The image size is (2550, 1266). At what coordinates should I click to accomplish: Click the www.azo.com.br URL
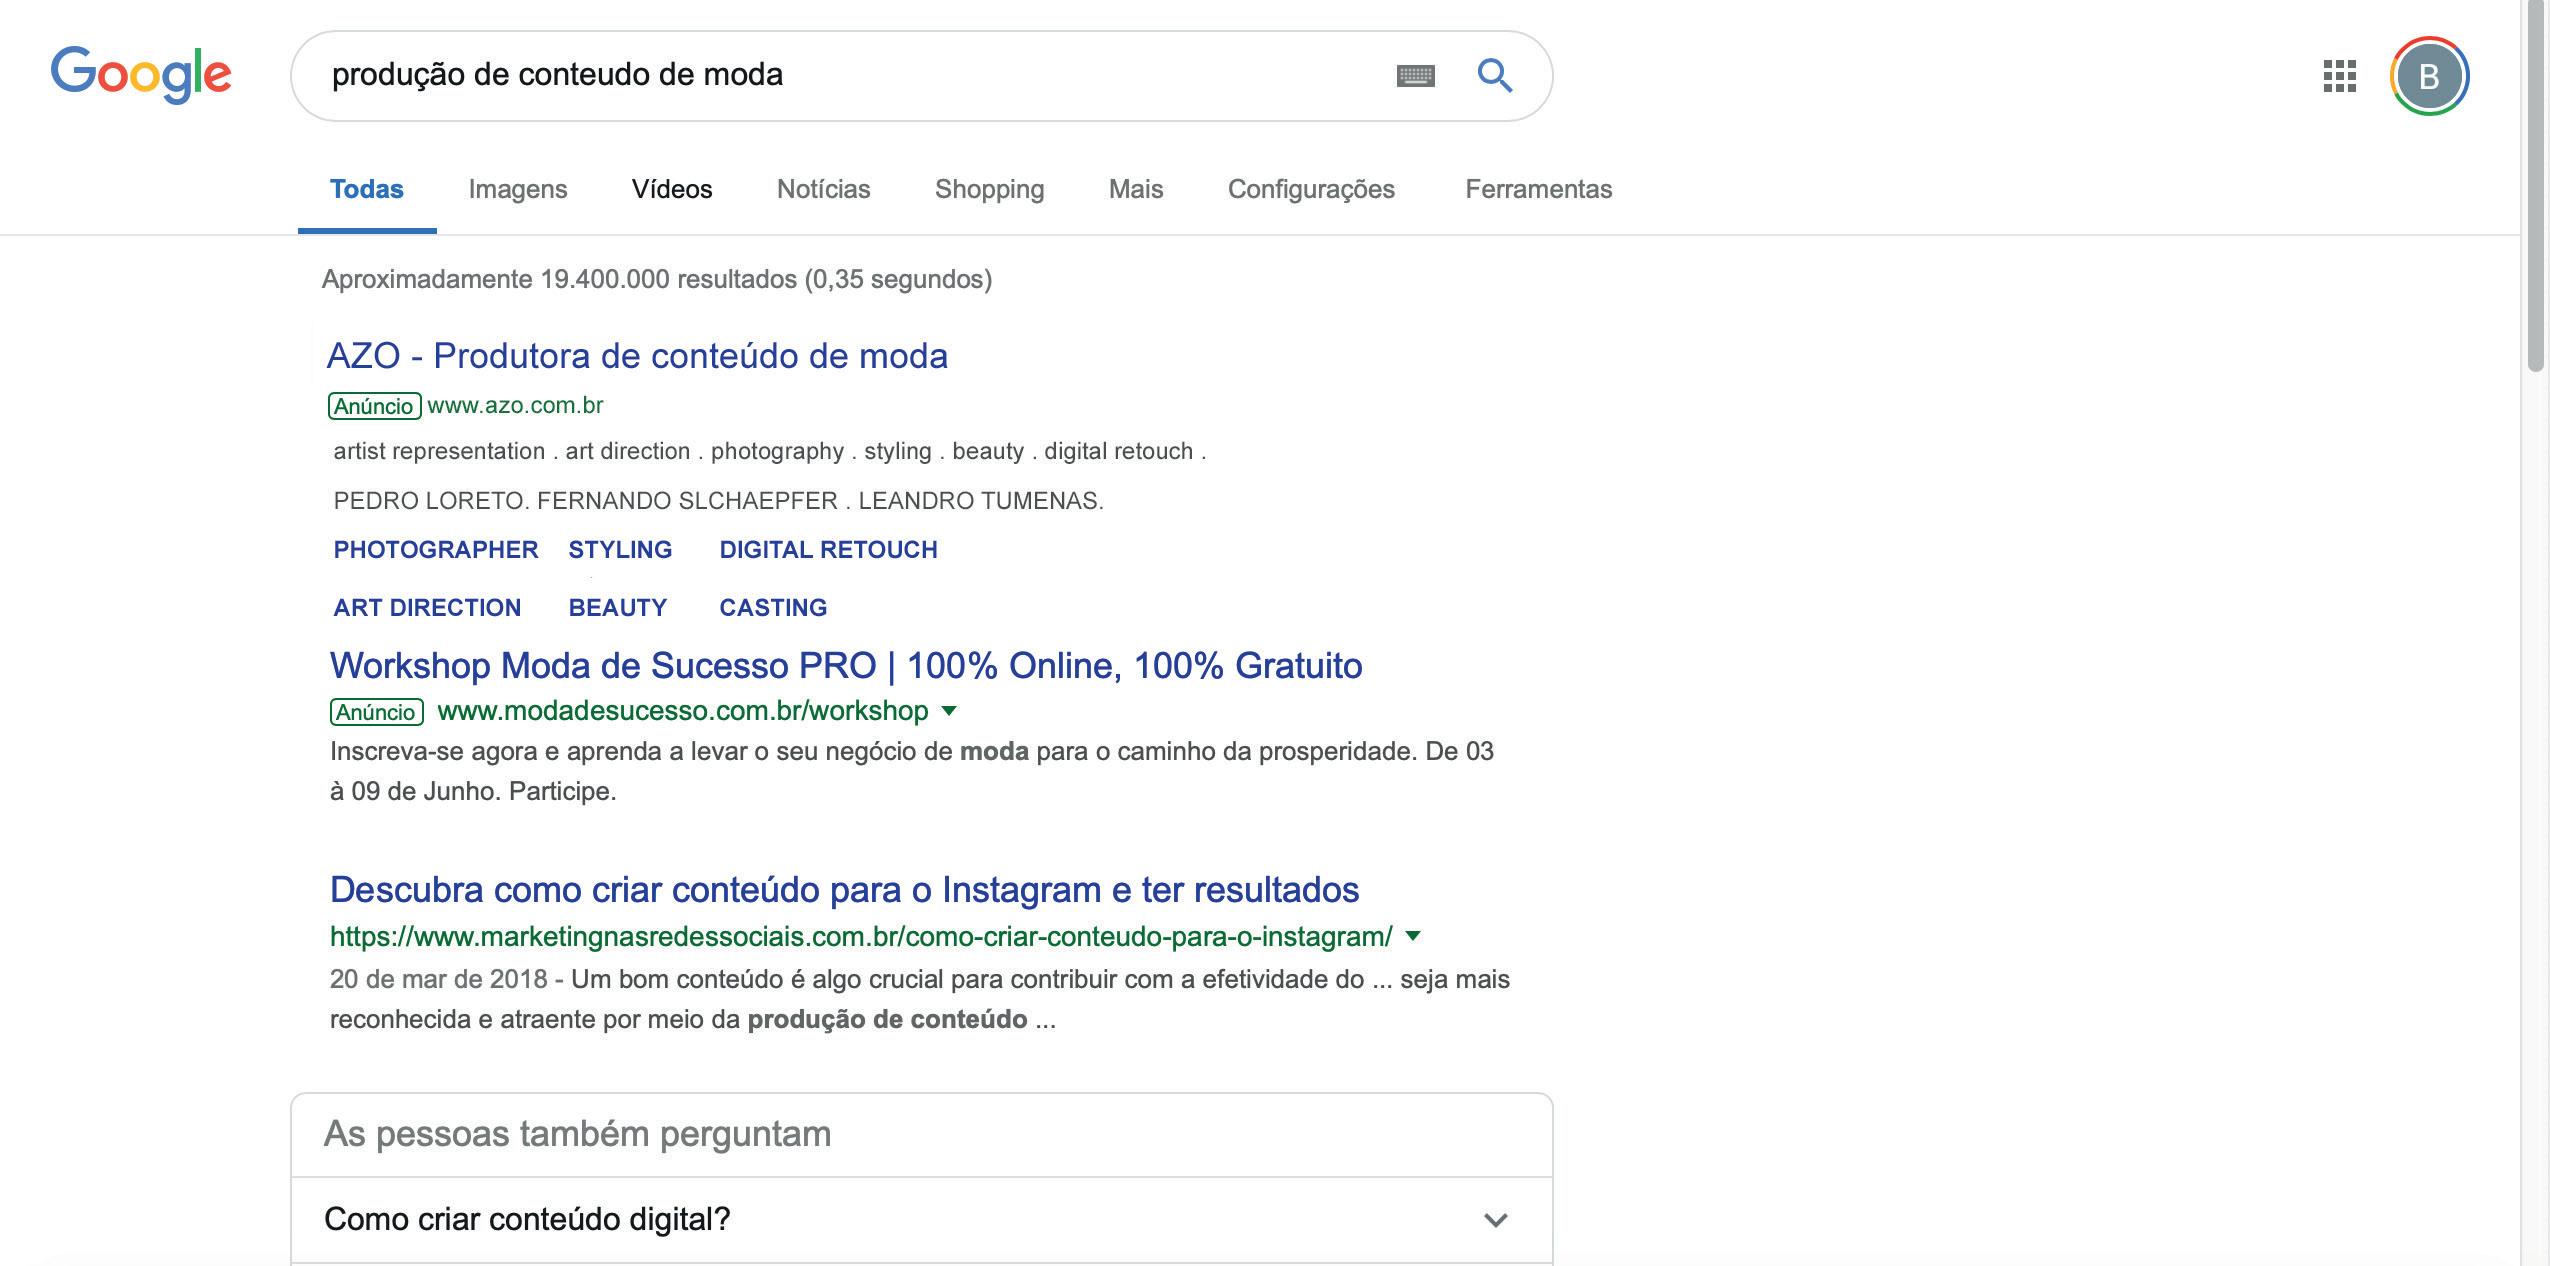pyautogui.click(x=515, y=405)
